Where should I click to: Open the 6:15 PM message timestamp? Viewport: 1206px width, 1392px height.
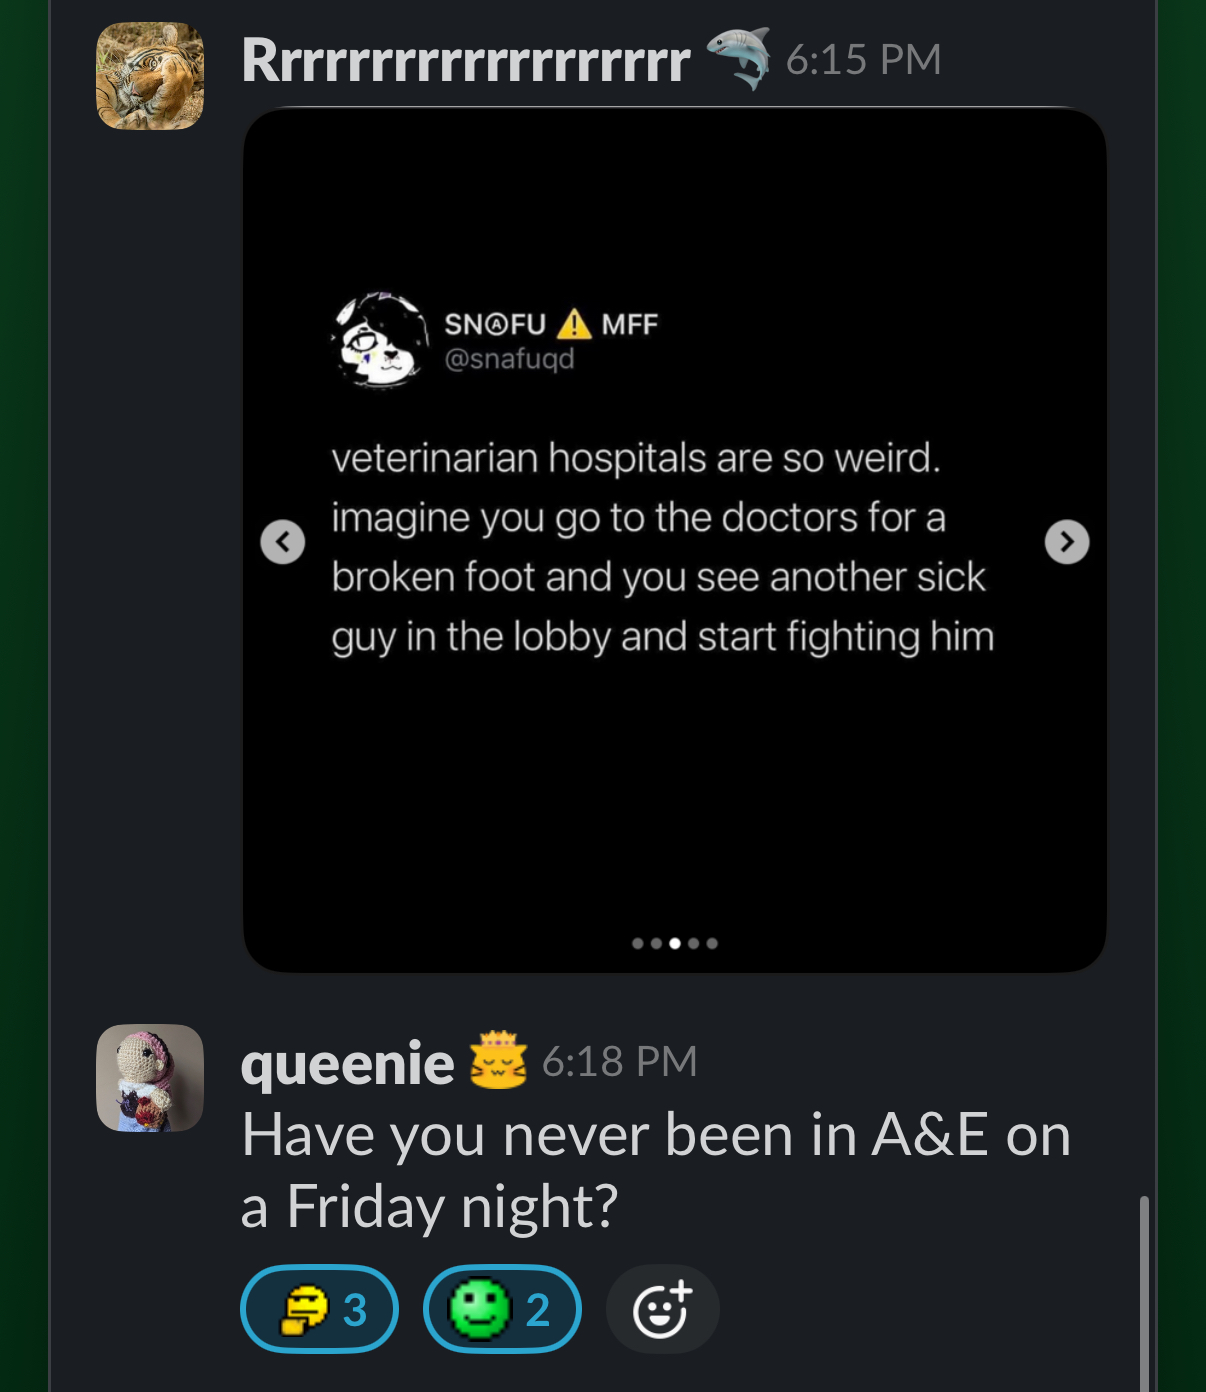pyautogui.click(x=863, y=60)
